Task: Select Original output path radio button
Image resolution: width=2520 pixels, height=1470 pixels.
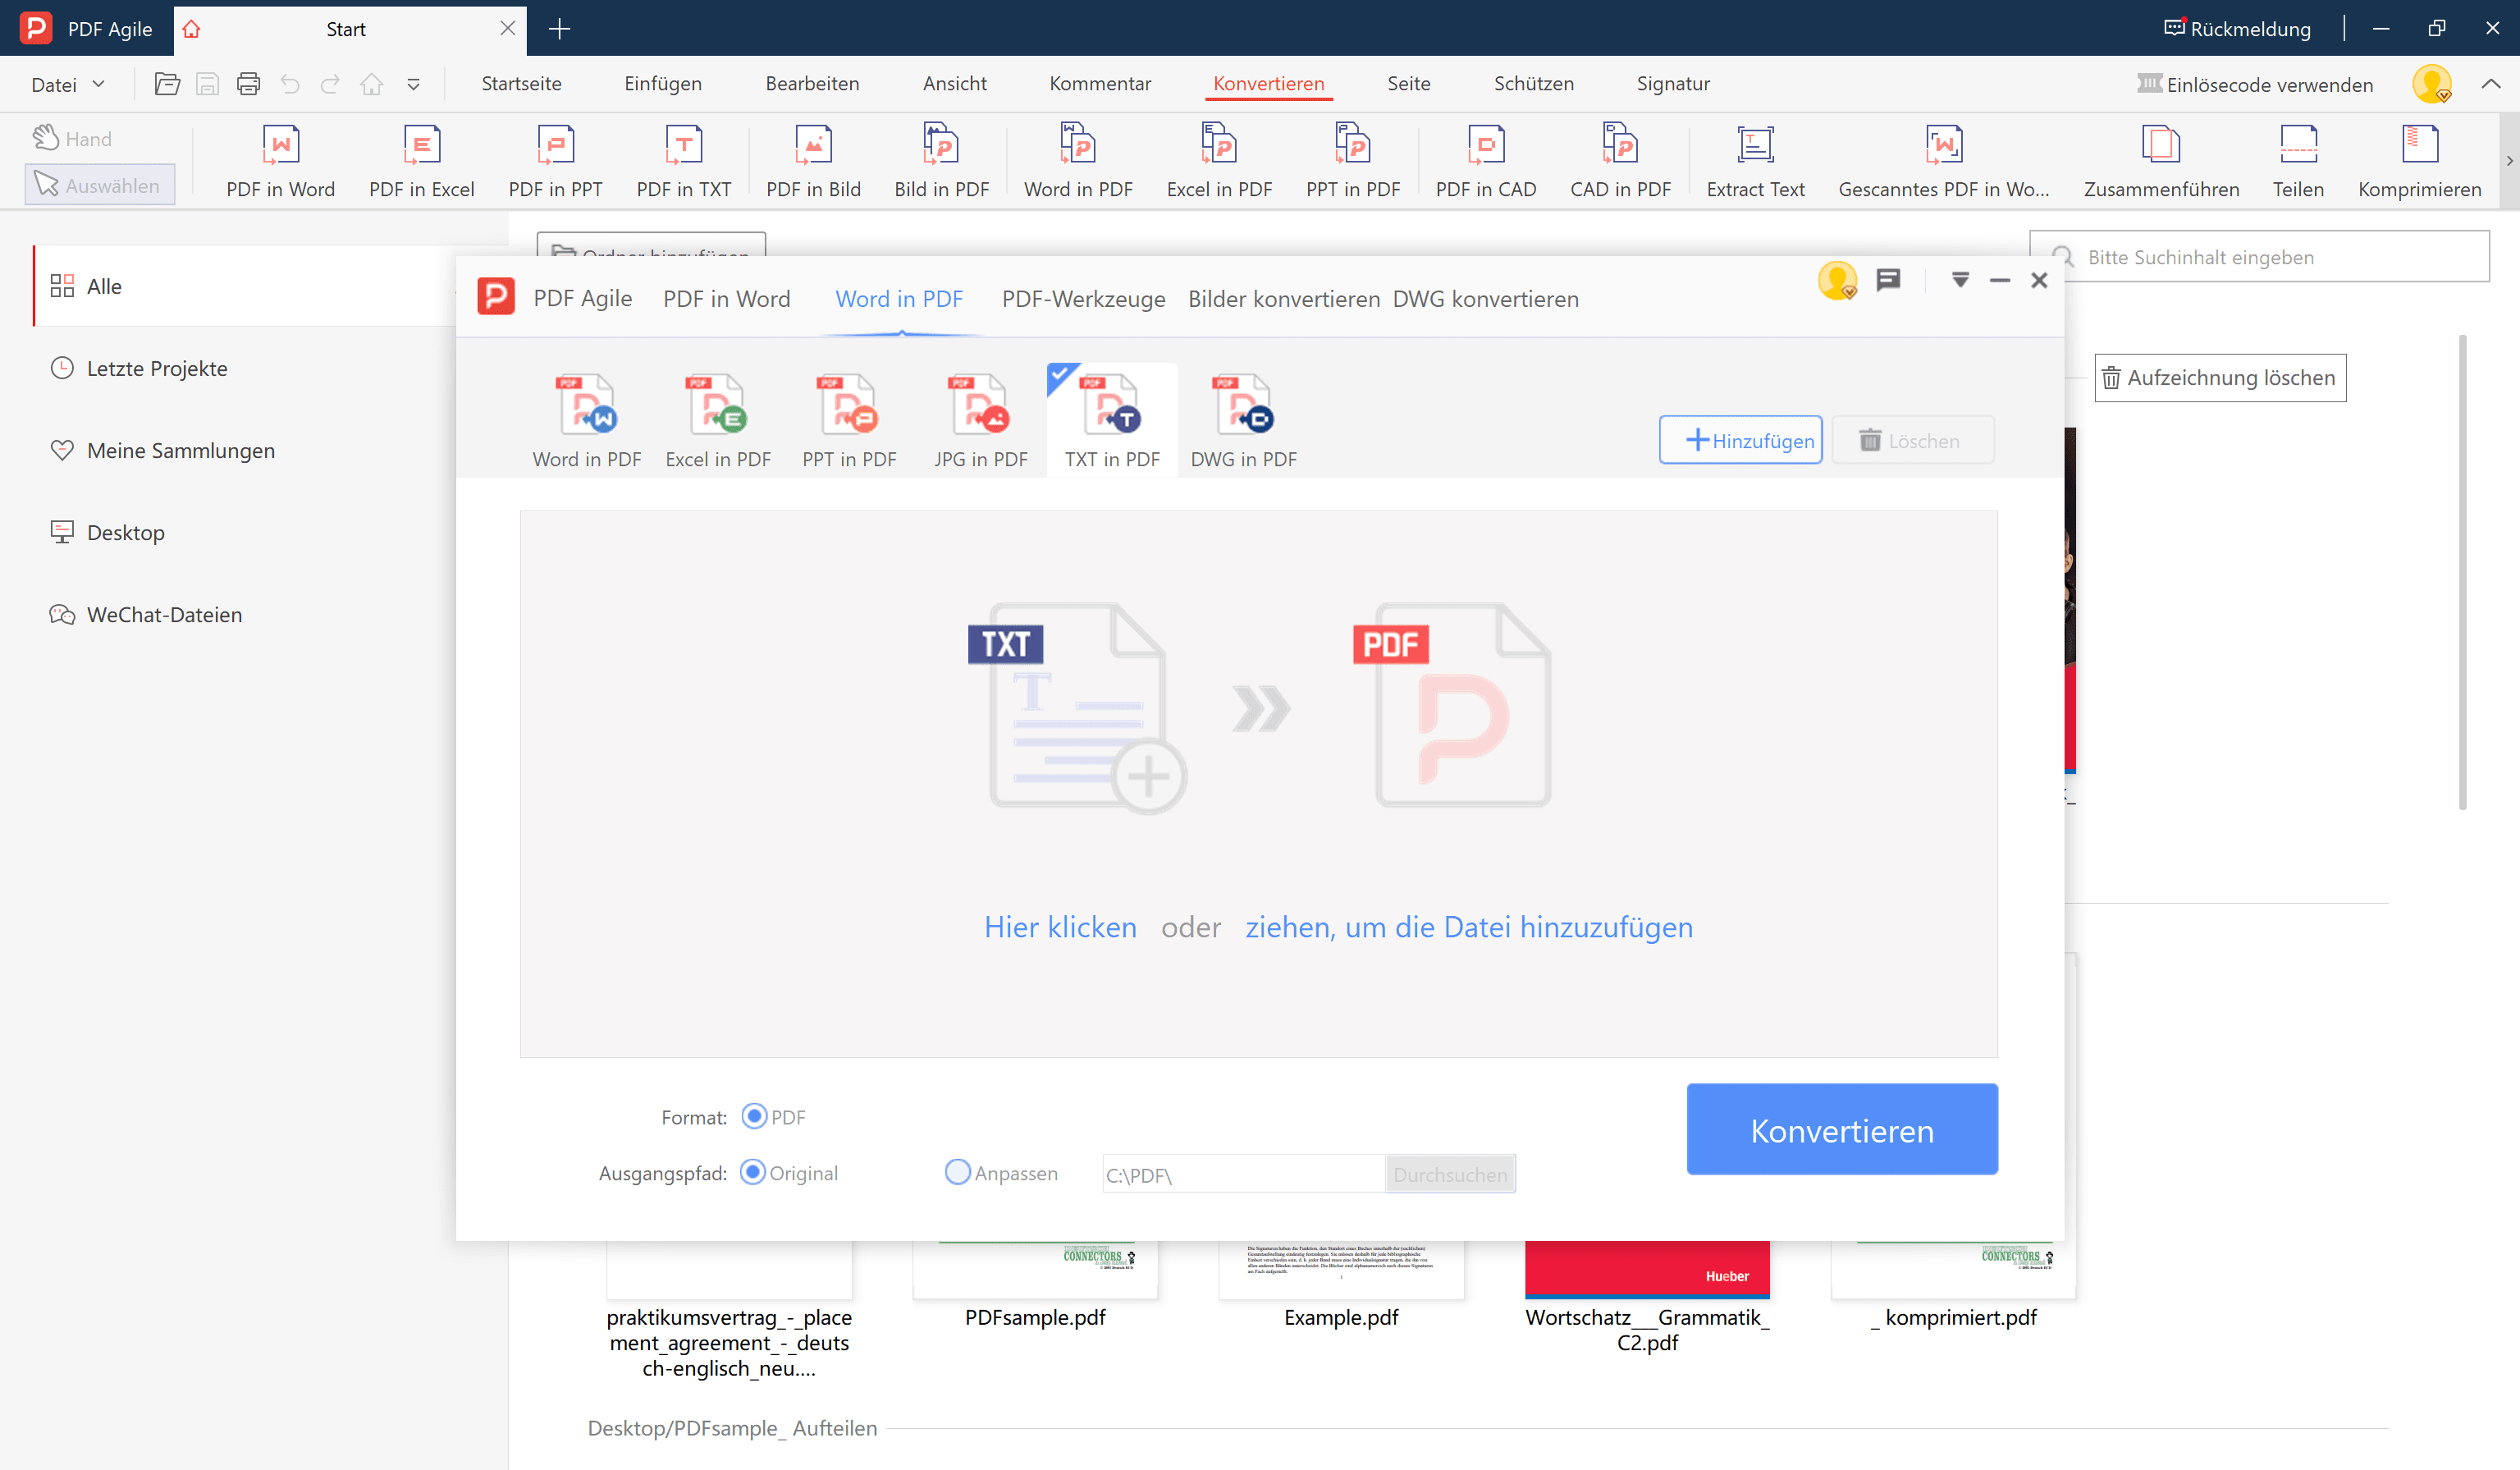Action: 753,1172
